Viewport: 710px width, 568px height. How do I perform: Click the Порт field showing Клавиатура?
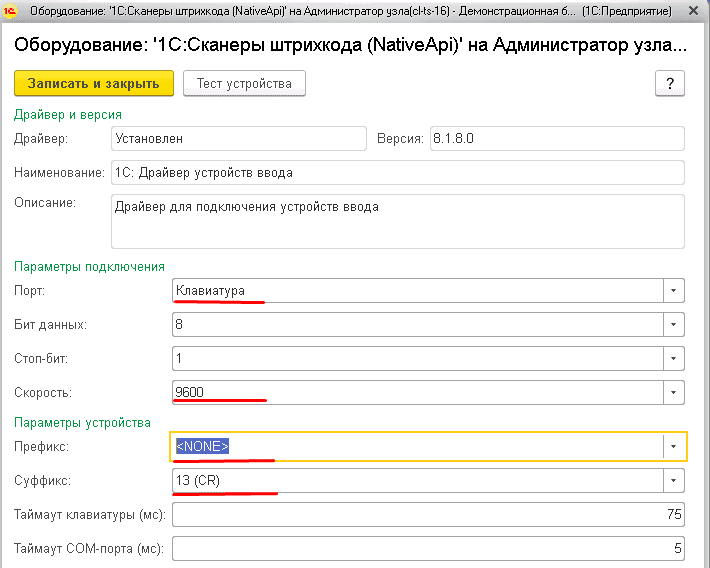tap(418, 290)
